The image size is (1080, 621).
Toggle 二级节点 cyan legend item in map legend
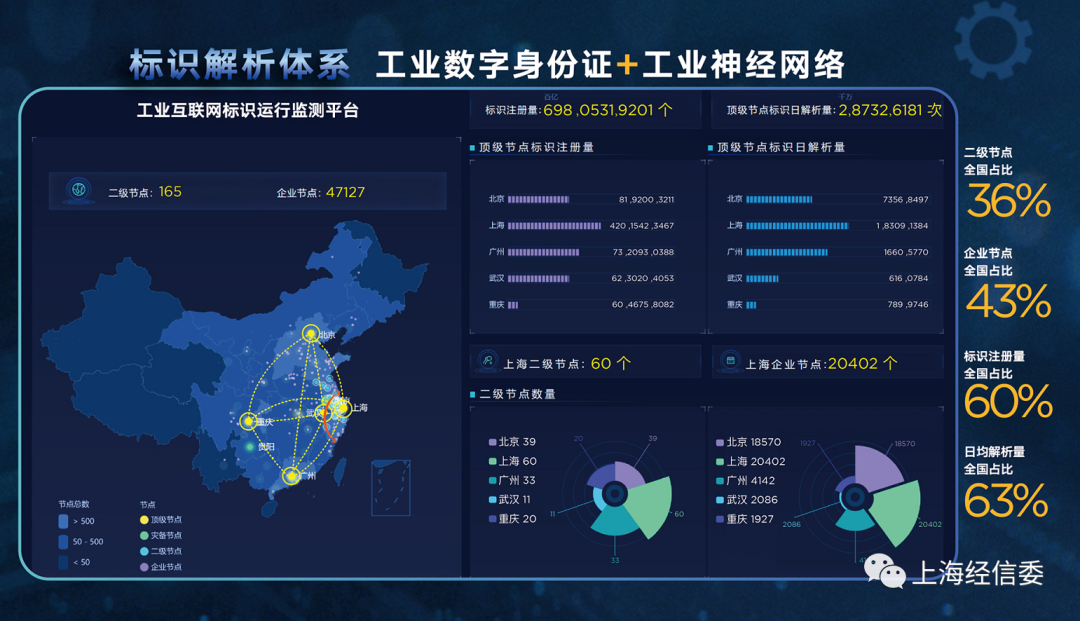click(145, 551)
